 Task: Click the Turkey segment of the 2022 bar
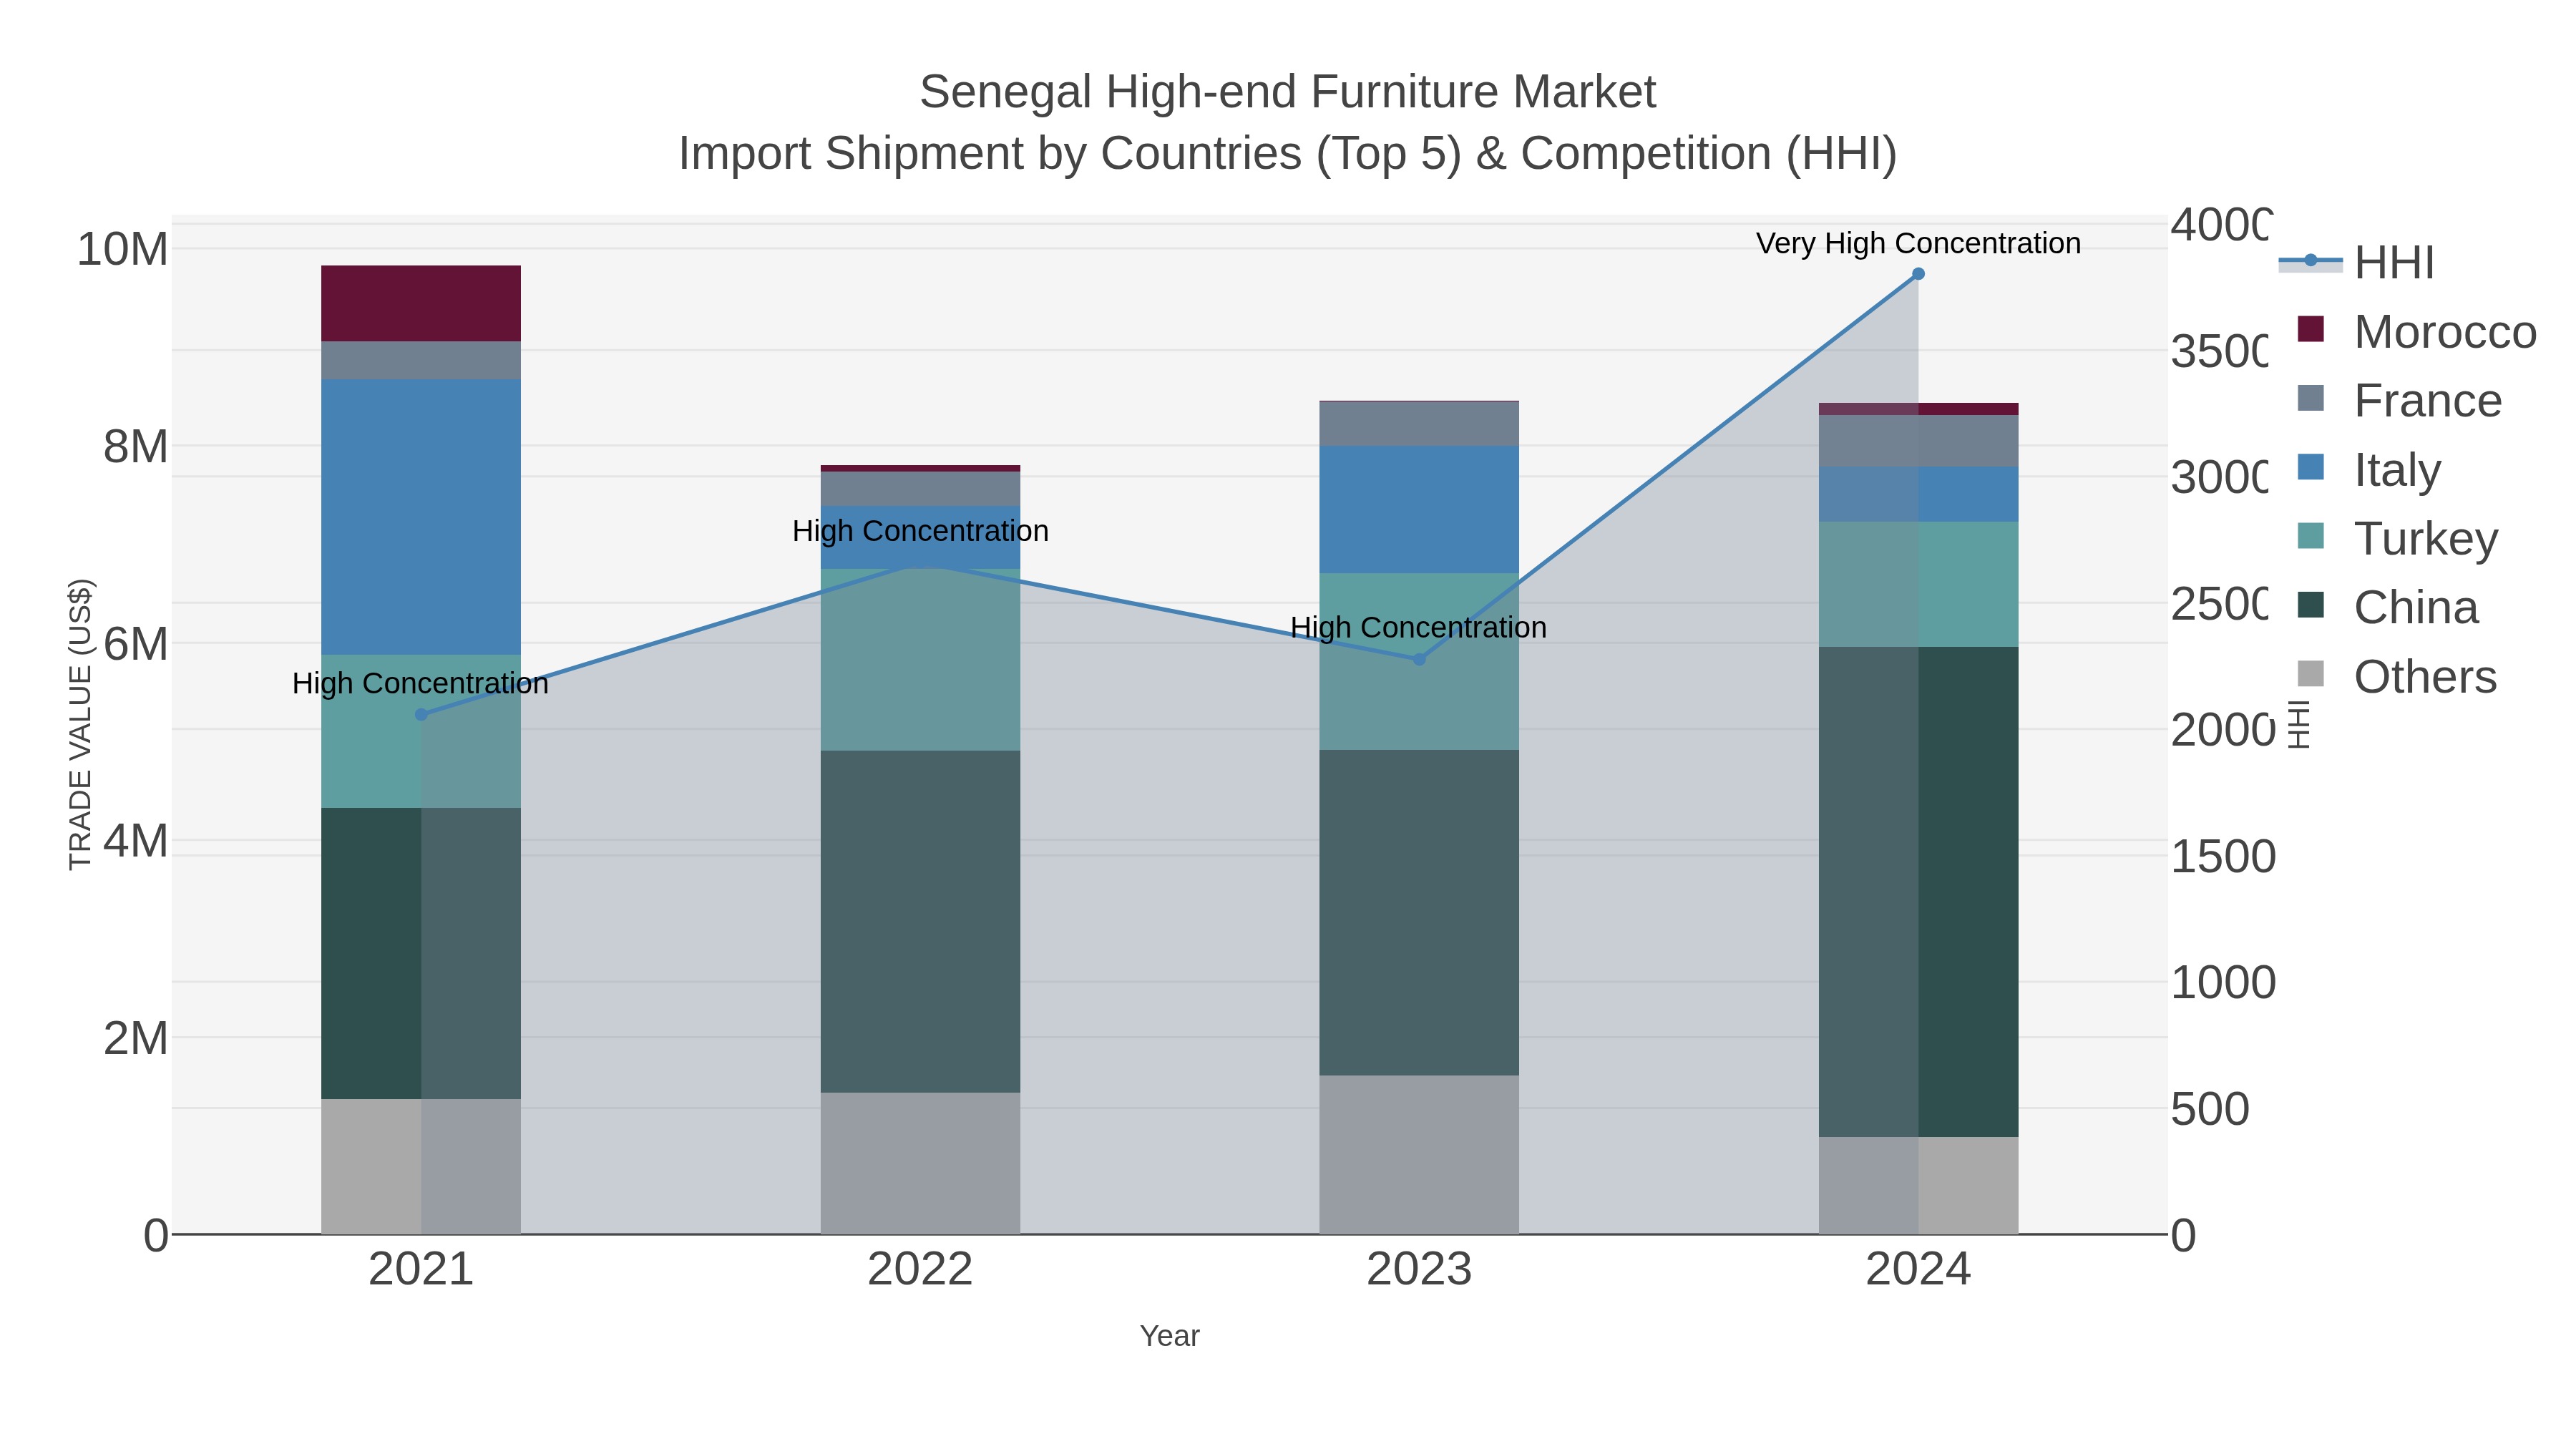click(920, 660)
